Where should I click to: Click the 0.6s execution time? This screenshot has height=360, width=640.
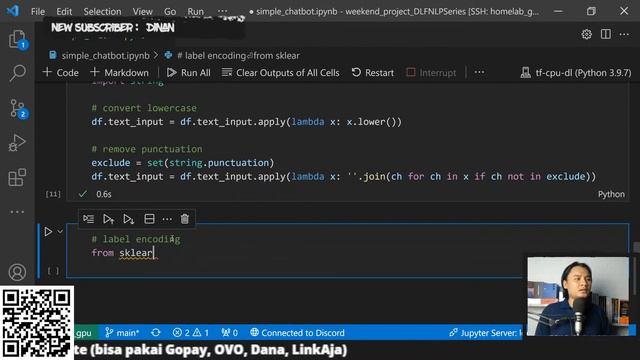pyautogui.click(x=104, y=194)
